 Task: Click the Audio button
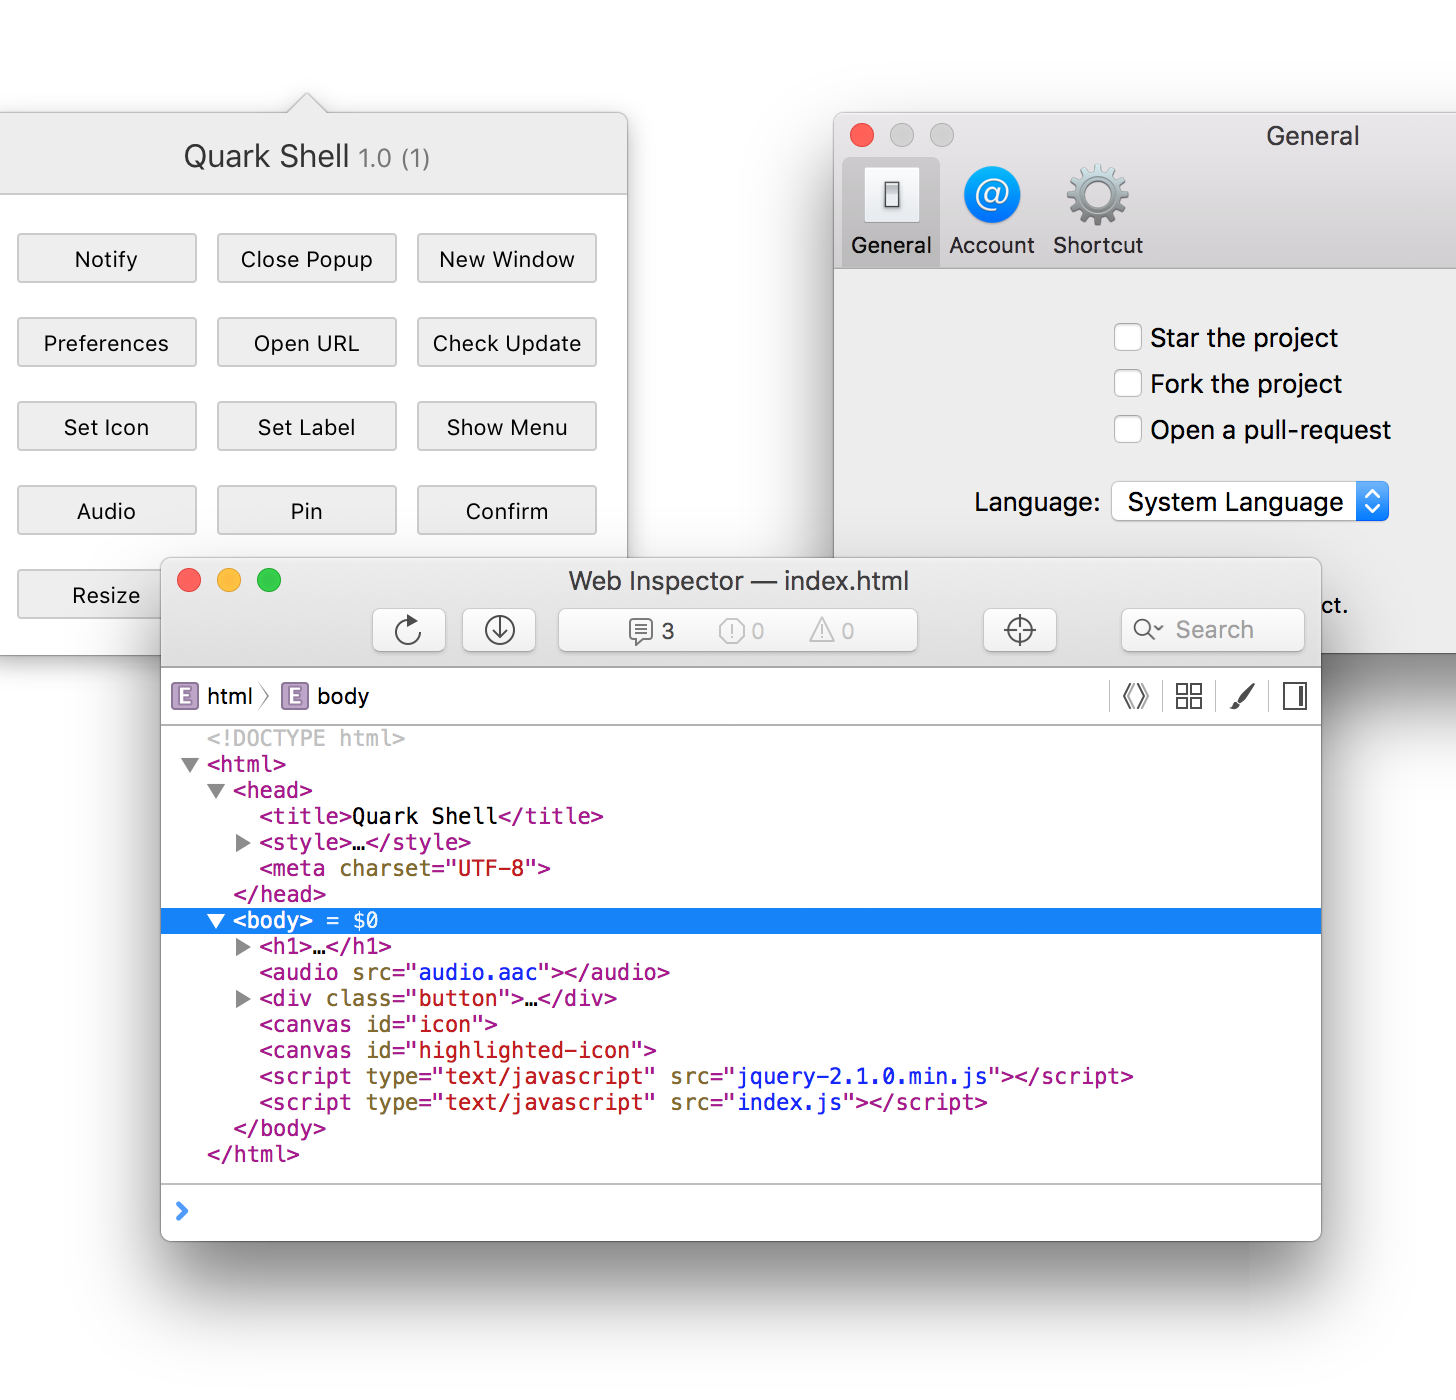pyautogui.click(x=107, y=511)
